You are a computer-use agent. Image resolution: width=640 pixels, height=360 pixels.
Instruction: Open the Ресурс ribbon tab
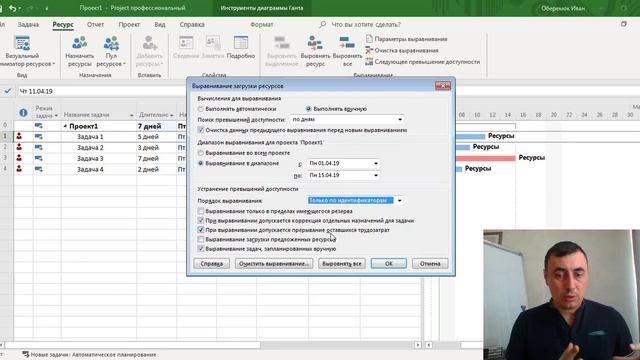(x=63, y=24)
